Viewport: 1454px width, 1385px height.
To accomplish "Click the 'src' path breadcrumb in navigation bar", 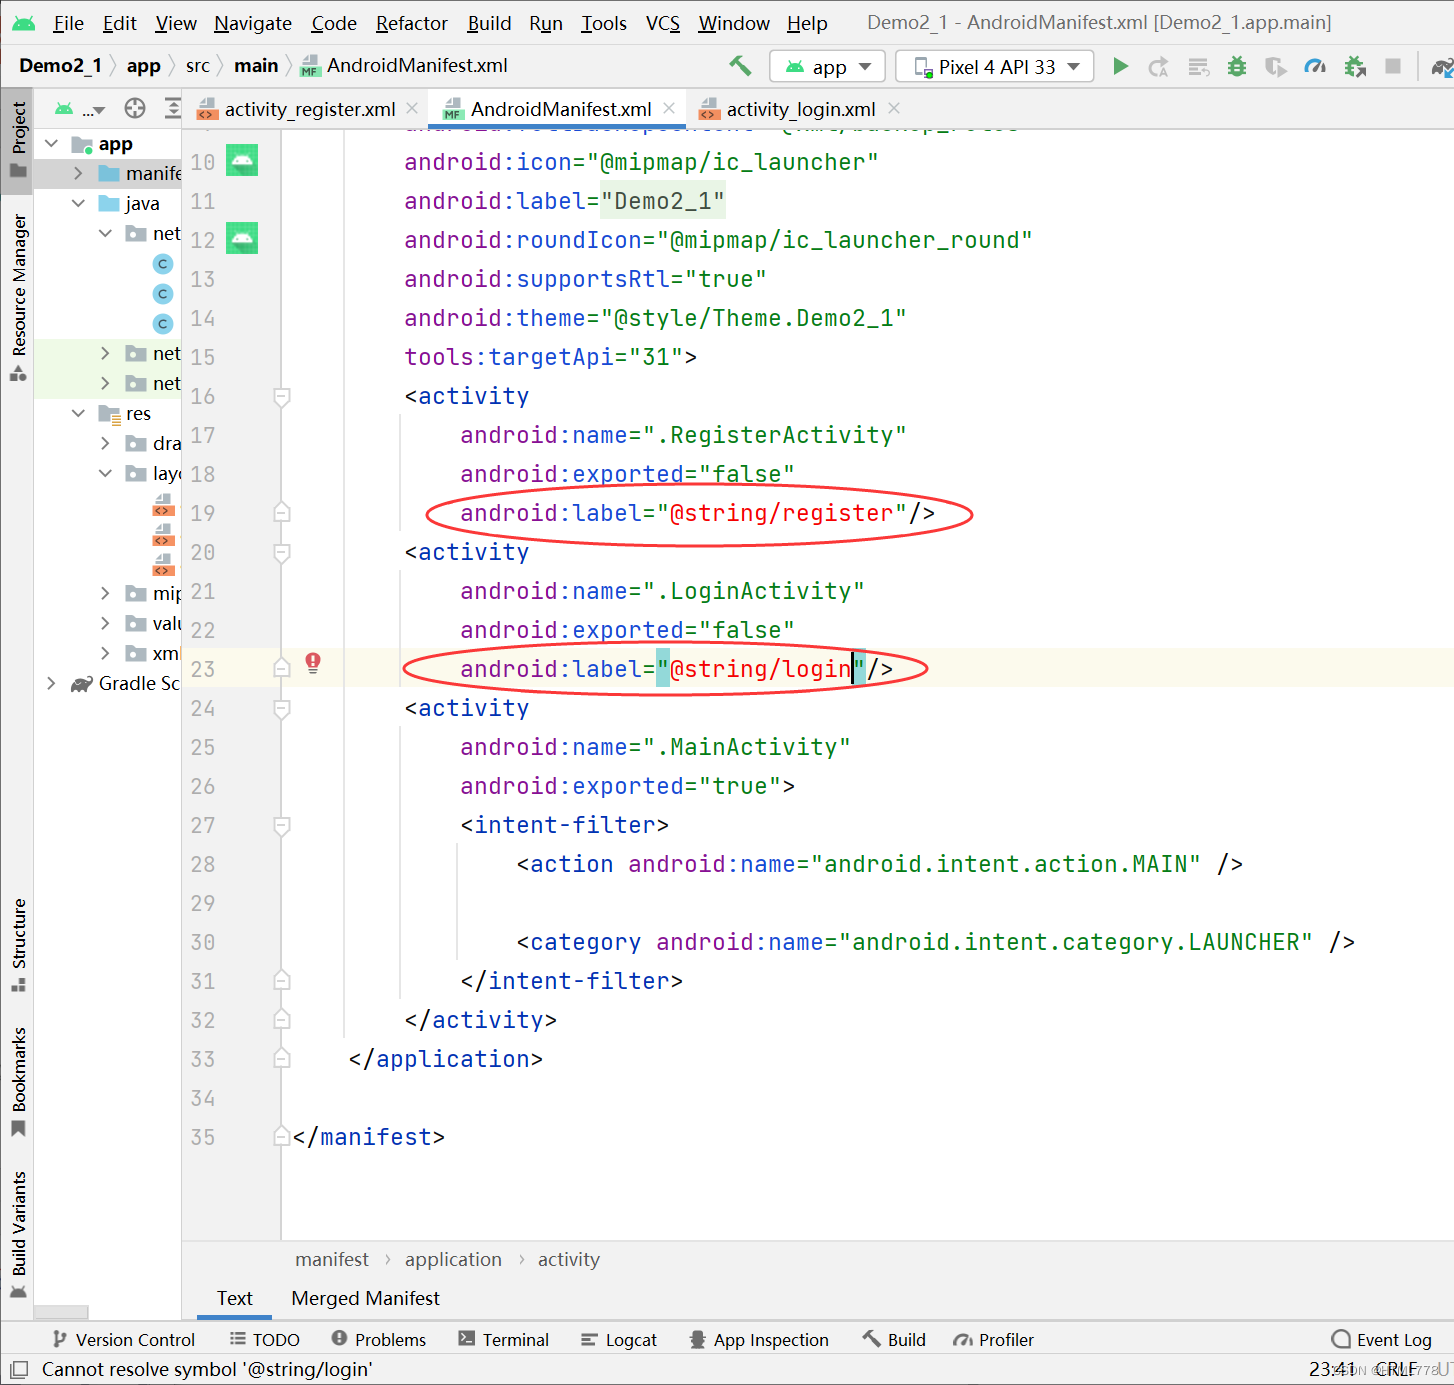I will coord(198,66).
